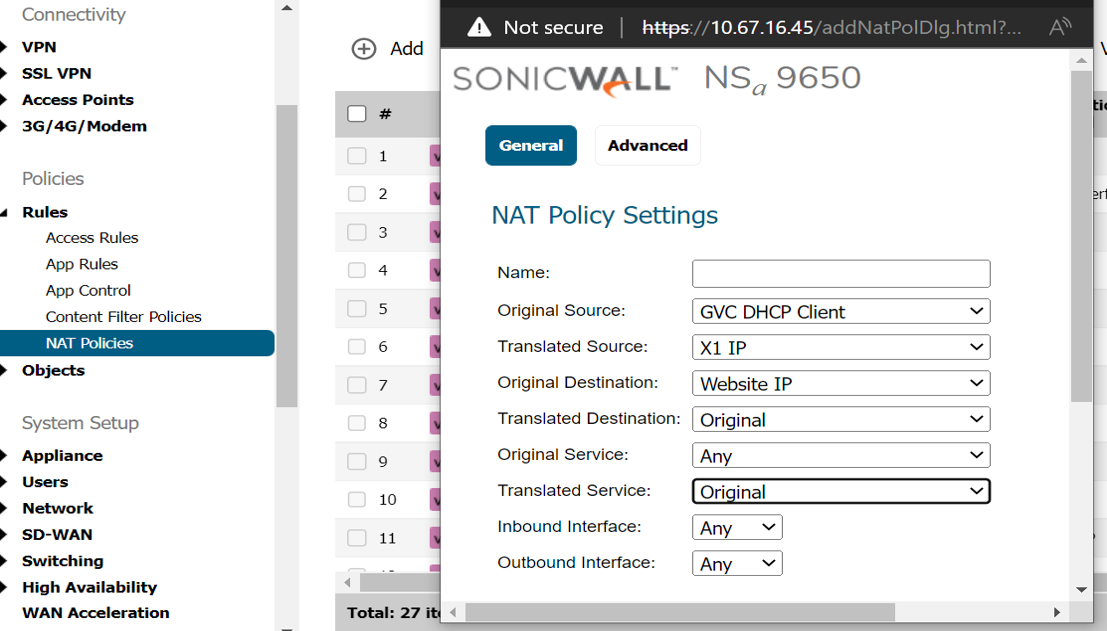The height and width of the screenshot is (631, 1107).
Task: Click the Read aloud icon in address bar
Action: [x=1060, y=27]
